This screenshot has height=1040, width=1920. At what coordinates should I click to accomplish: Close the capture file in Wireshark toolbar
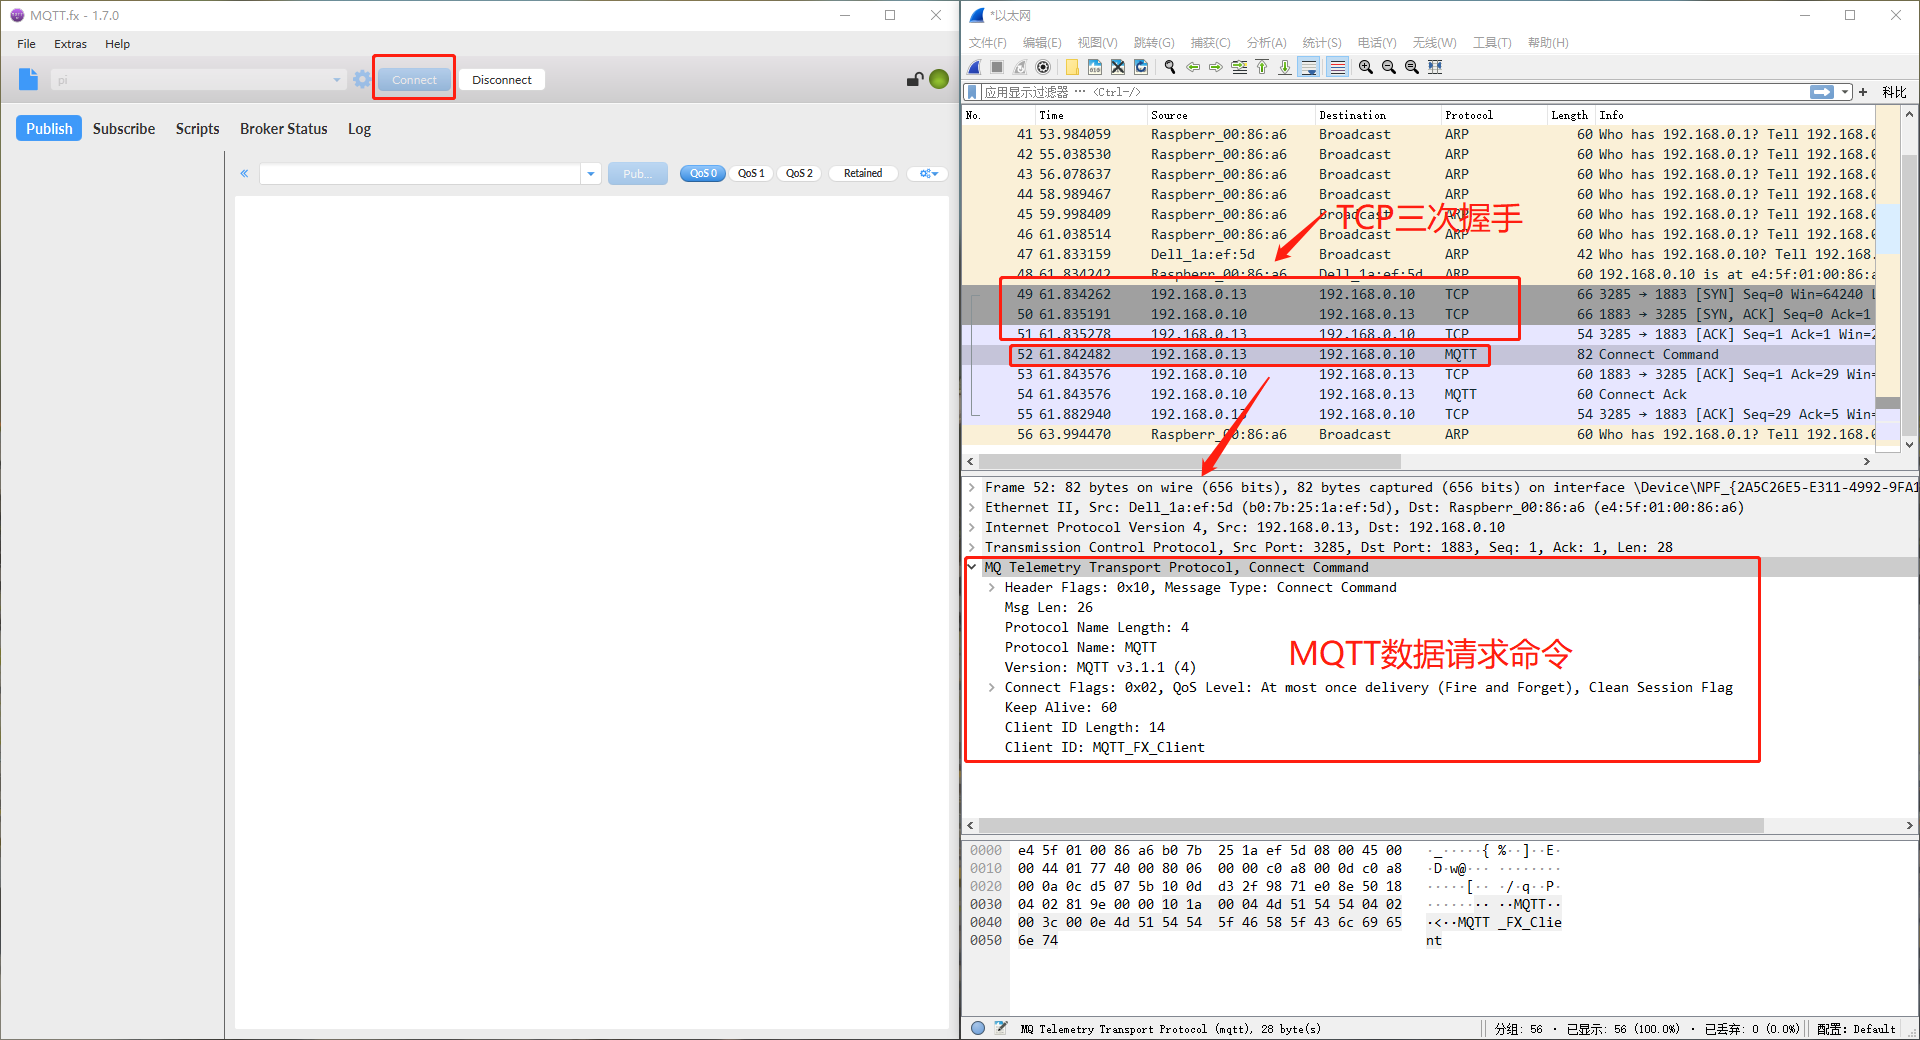pos(1118,67)
